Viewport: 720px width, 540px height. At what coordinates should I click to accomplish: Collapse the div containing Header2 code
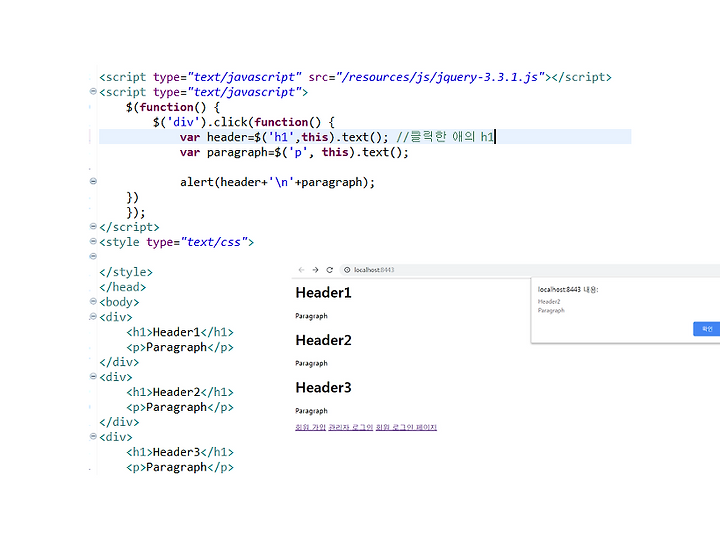(x=93, y=377)
